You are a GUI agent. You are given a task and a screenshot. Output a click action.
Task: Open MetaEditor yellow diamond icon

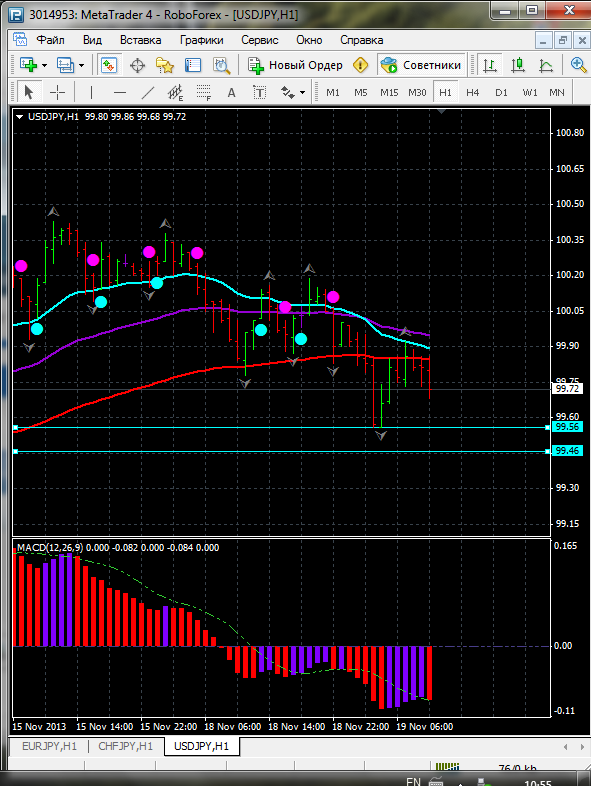(x=360, y=65)
